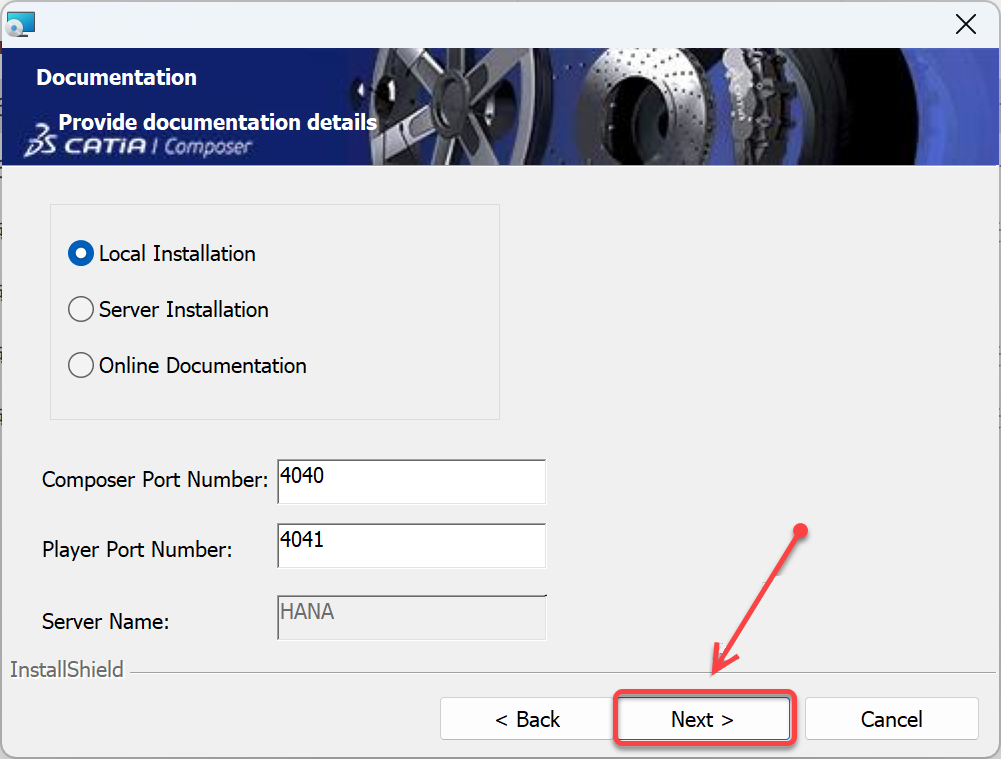The height and width of the screenshot is (759, 1001).
Task: Select the Local Installation option
Action: 81,254
